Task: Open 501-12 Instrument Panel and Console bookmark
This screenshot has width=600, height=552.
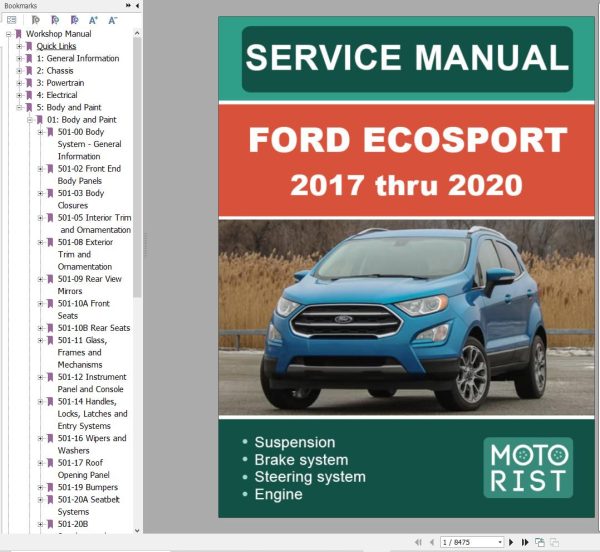Action: 92,383
